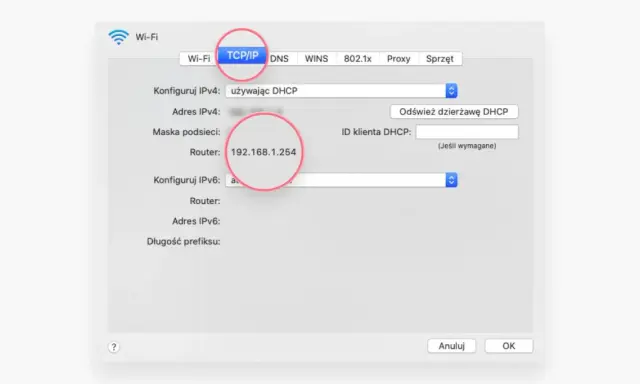Screen dimensions: 640x384
Task: Switch to the Sprzęt tab
Action: click(x=440, y=59)
